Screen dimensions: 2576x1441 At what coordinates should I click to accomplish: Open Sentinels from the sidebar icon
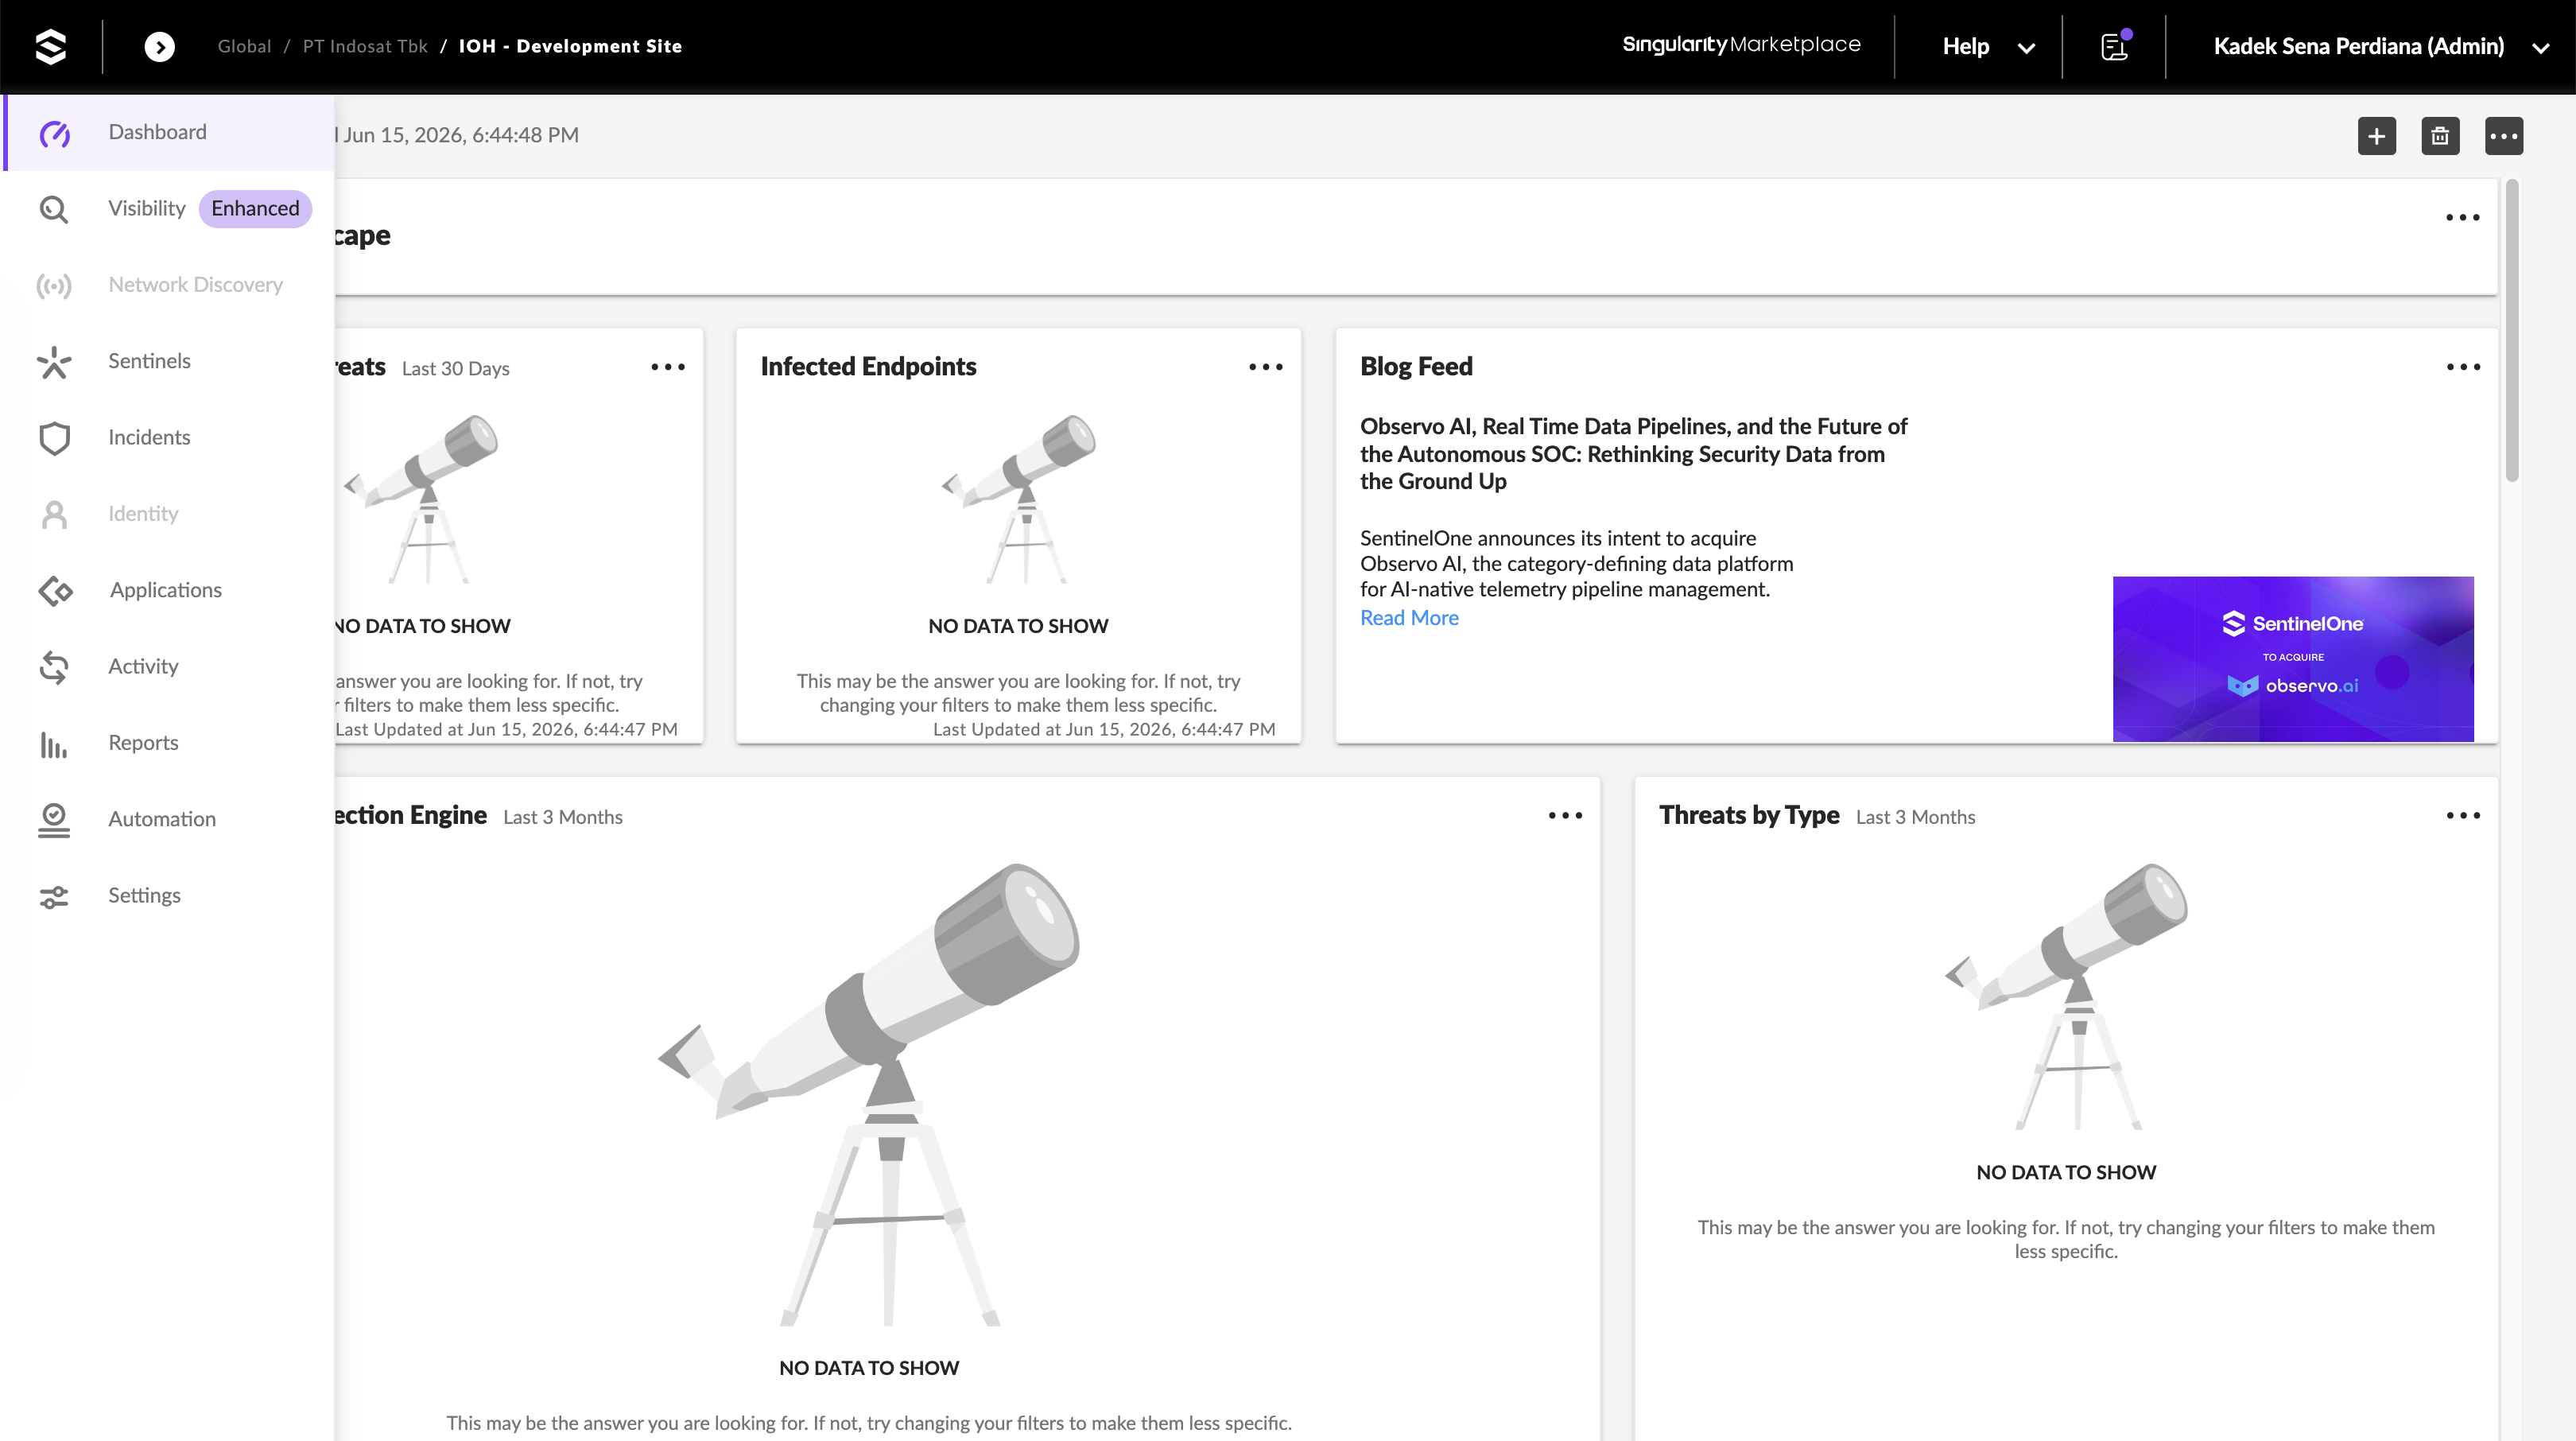point(54,362)
